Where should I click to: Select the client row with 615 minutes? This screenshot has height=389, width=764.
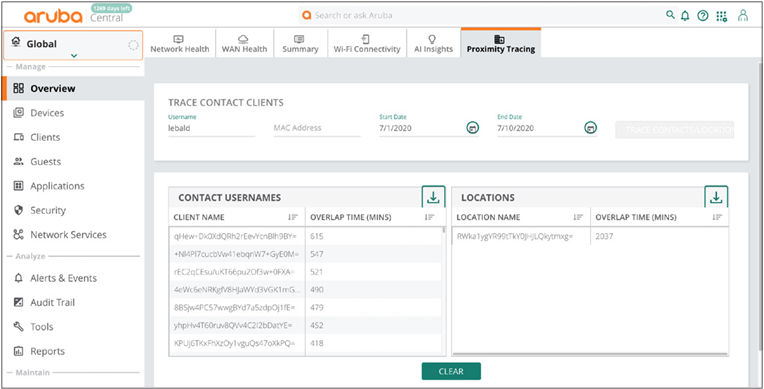click(306, 236)
